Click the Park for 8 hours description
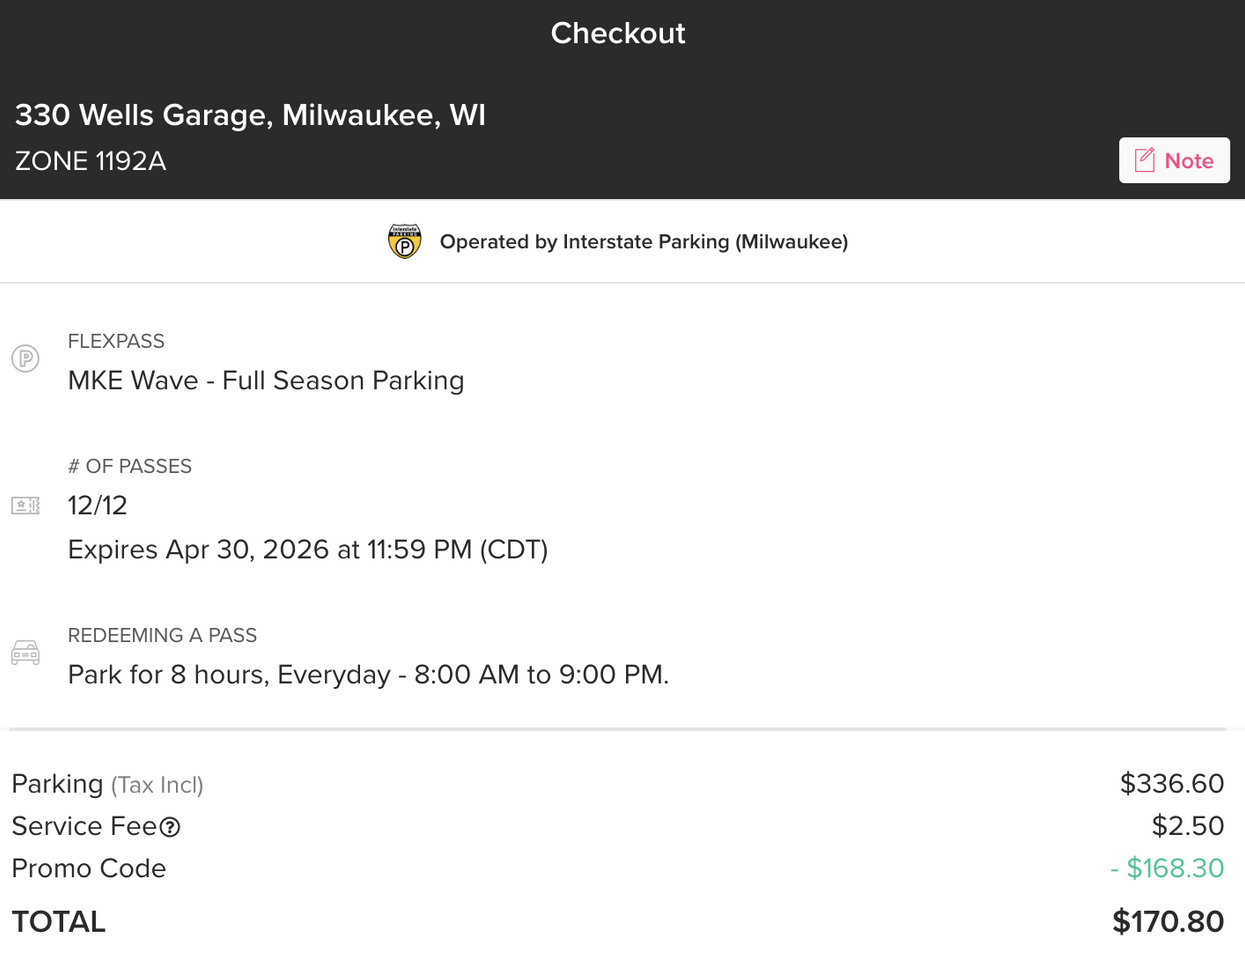 click(x=368, y=674)
